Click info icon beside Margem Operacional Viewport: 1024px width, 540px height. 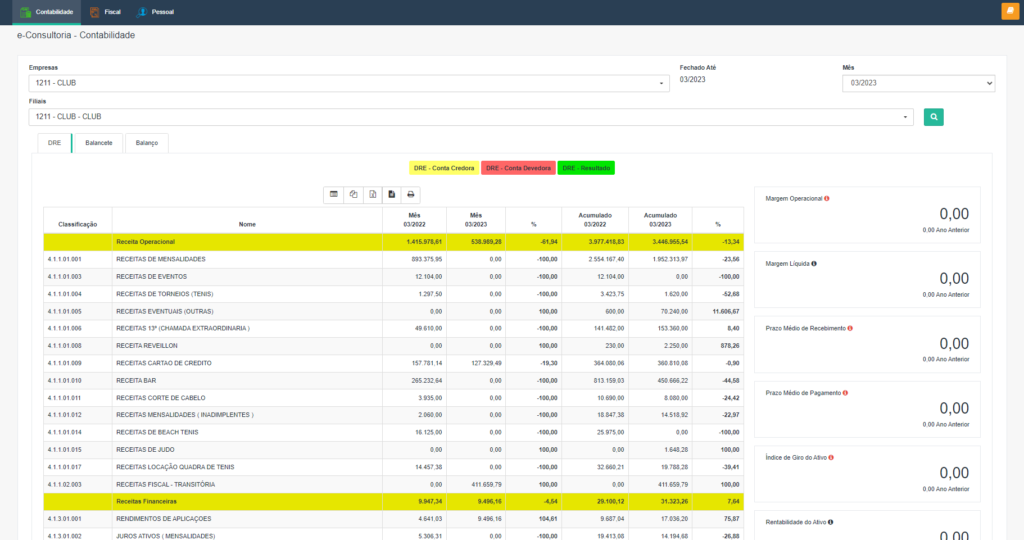pyautogui.click(x=827, y=199)
